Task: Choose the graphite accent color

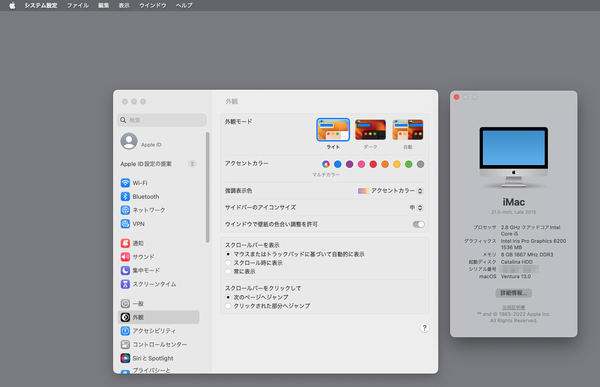Action: pos(420,164)
